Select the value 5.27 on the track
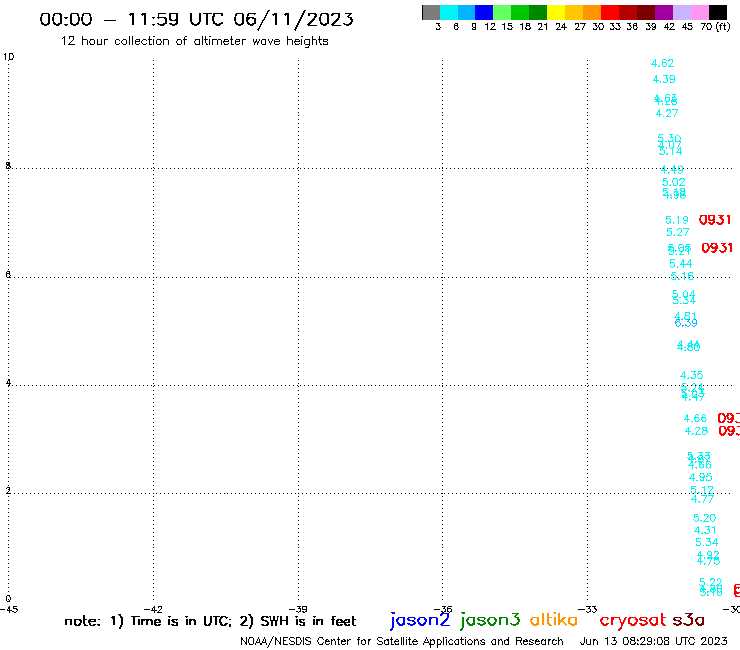This screenshot has height=650, width=740. coord(678,232)
